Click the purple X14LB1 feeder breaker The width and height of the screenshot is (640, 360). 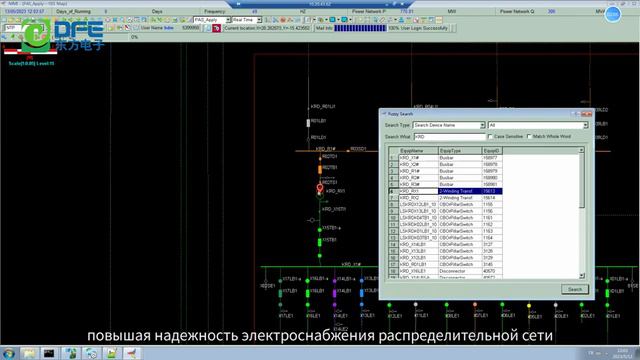click(334, 293)
